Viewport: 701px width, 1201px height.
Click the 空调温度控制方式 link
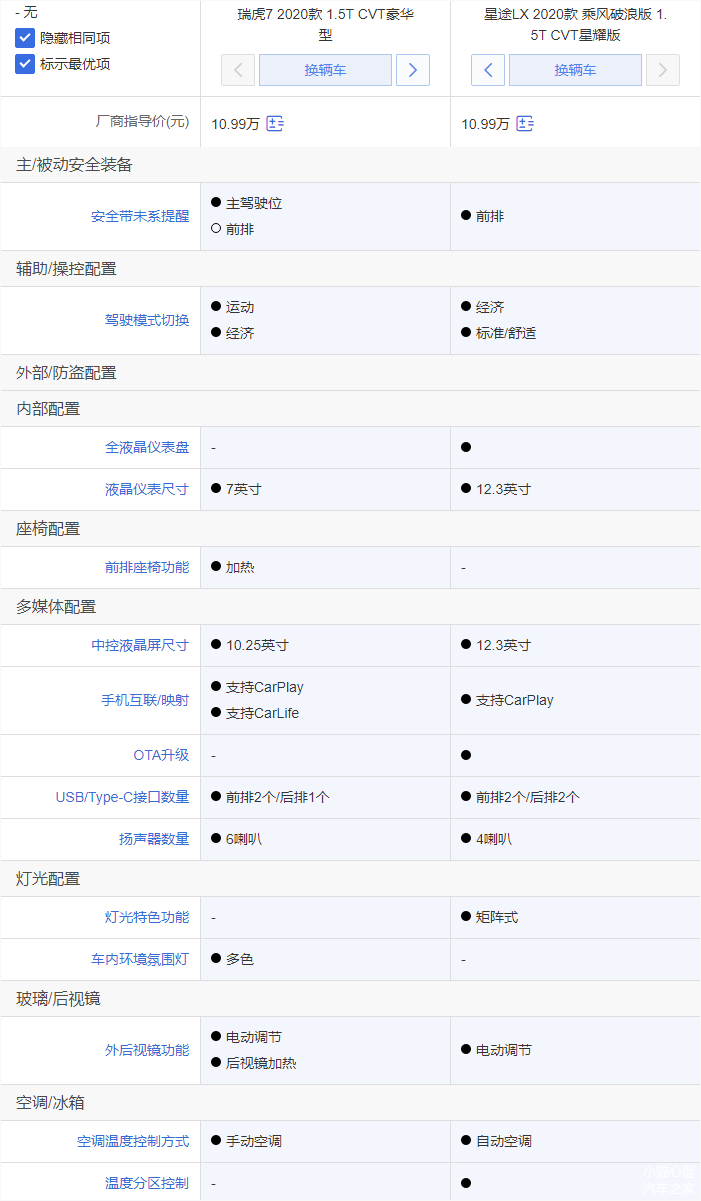point(133,1141)
